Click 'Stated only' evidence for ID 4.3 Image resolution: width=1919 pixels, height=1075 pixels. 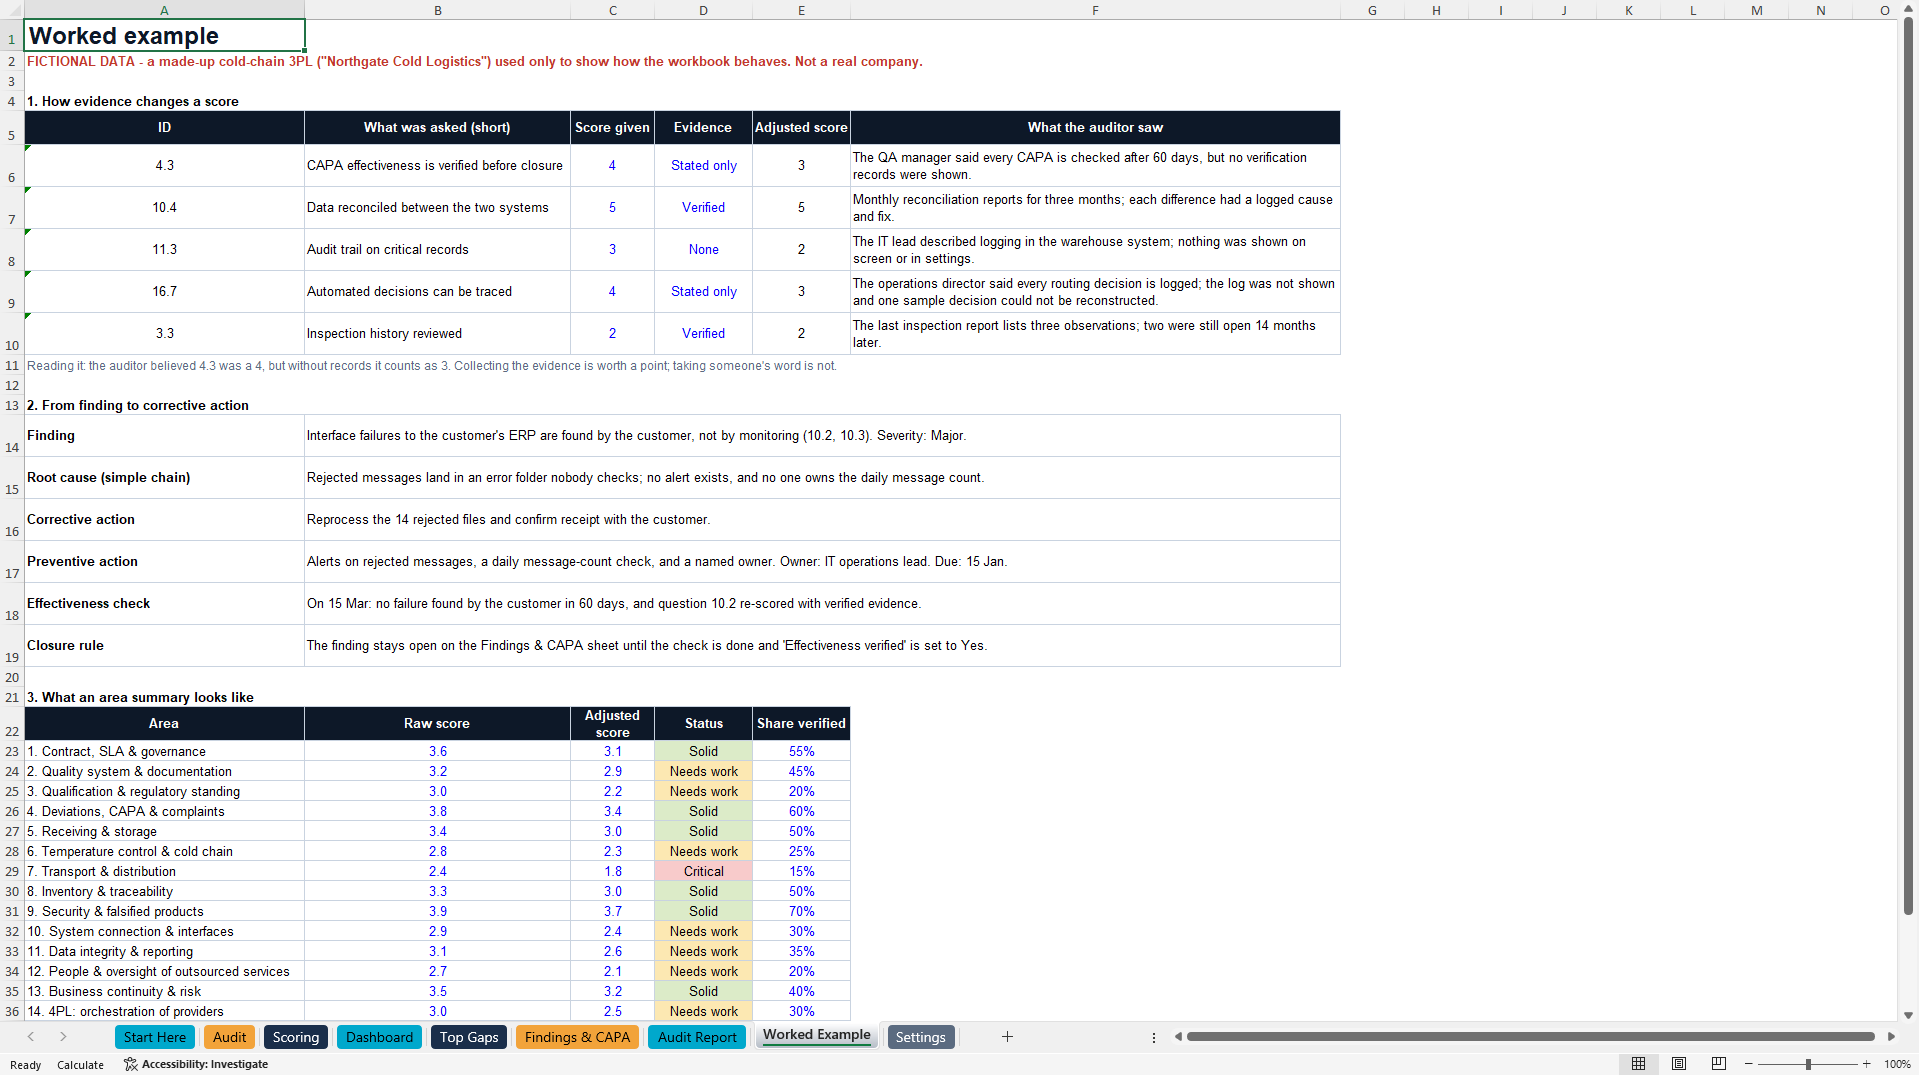pos(703,166)
